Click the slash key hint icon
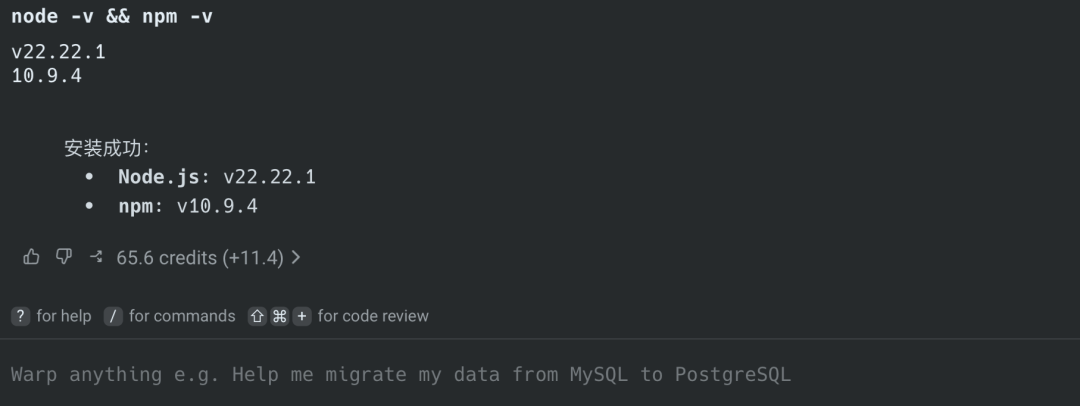This screenshot has width=1080, height=406. coord(113,316)
